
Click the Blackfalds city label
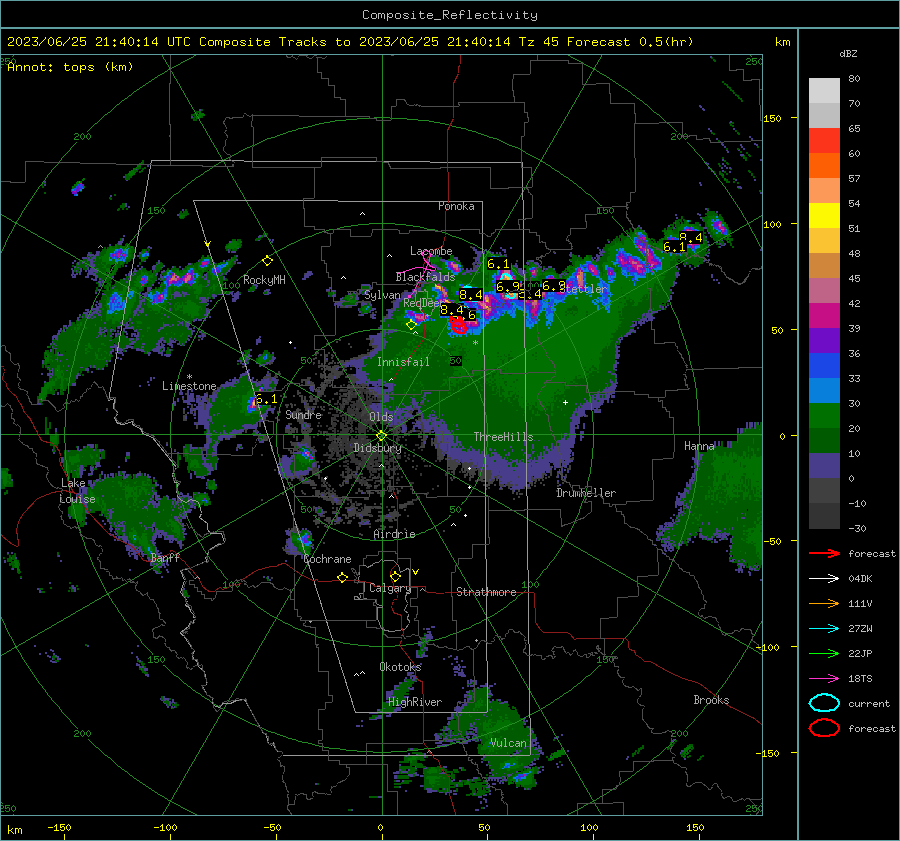coord(425,277)
